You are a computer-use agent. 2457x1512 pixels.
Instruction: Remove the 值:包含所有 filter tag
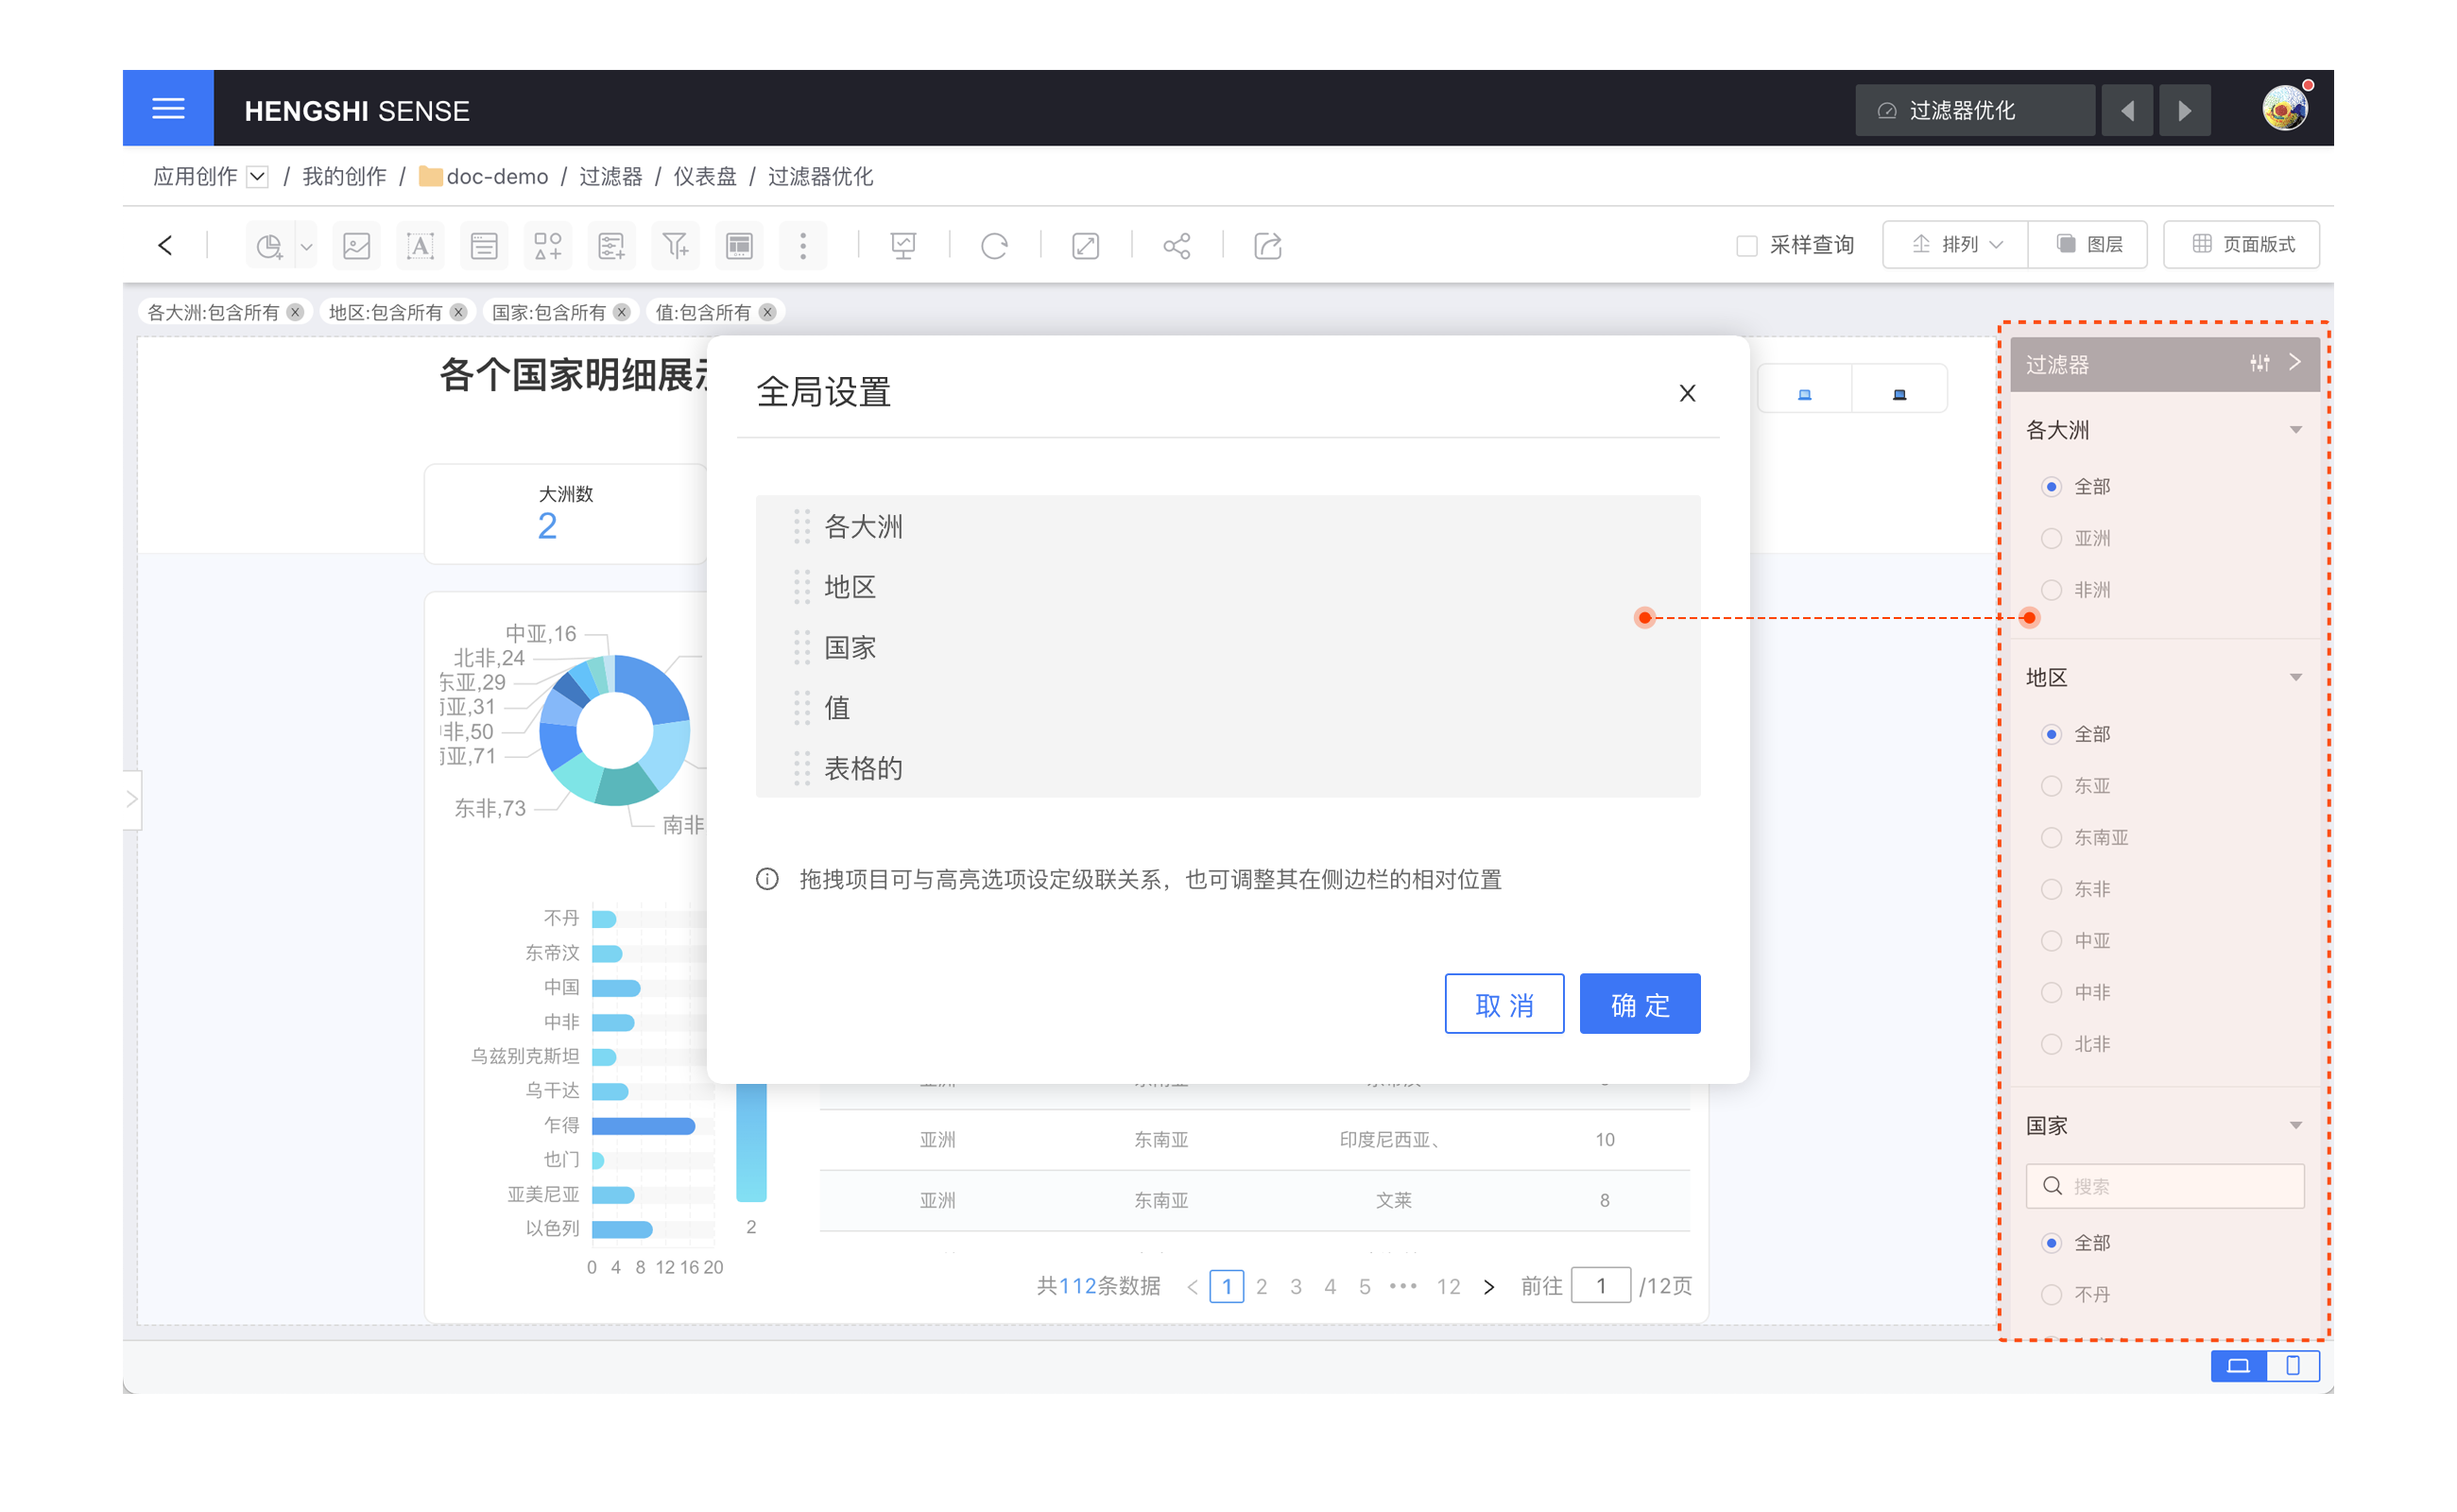click(768, 312)
